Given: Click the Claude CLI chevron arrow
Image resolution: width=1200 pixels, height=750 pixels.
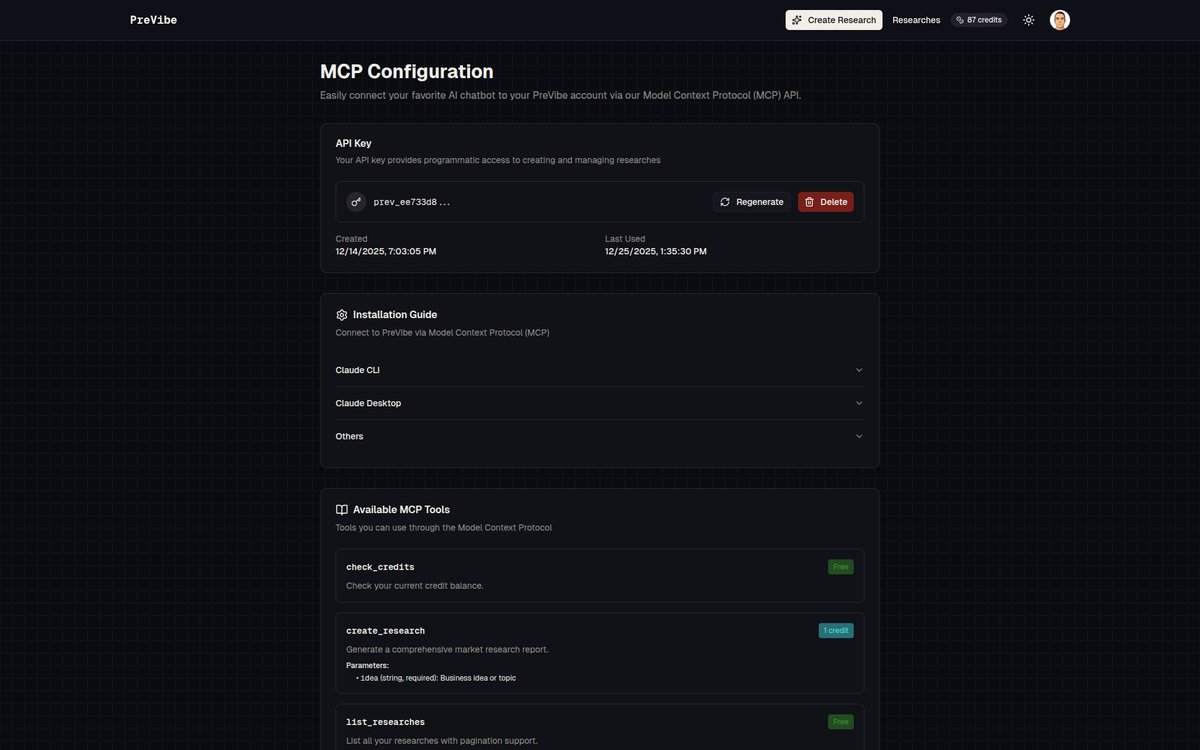Looking at the screenshot, I should coord(859,370).
